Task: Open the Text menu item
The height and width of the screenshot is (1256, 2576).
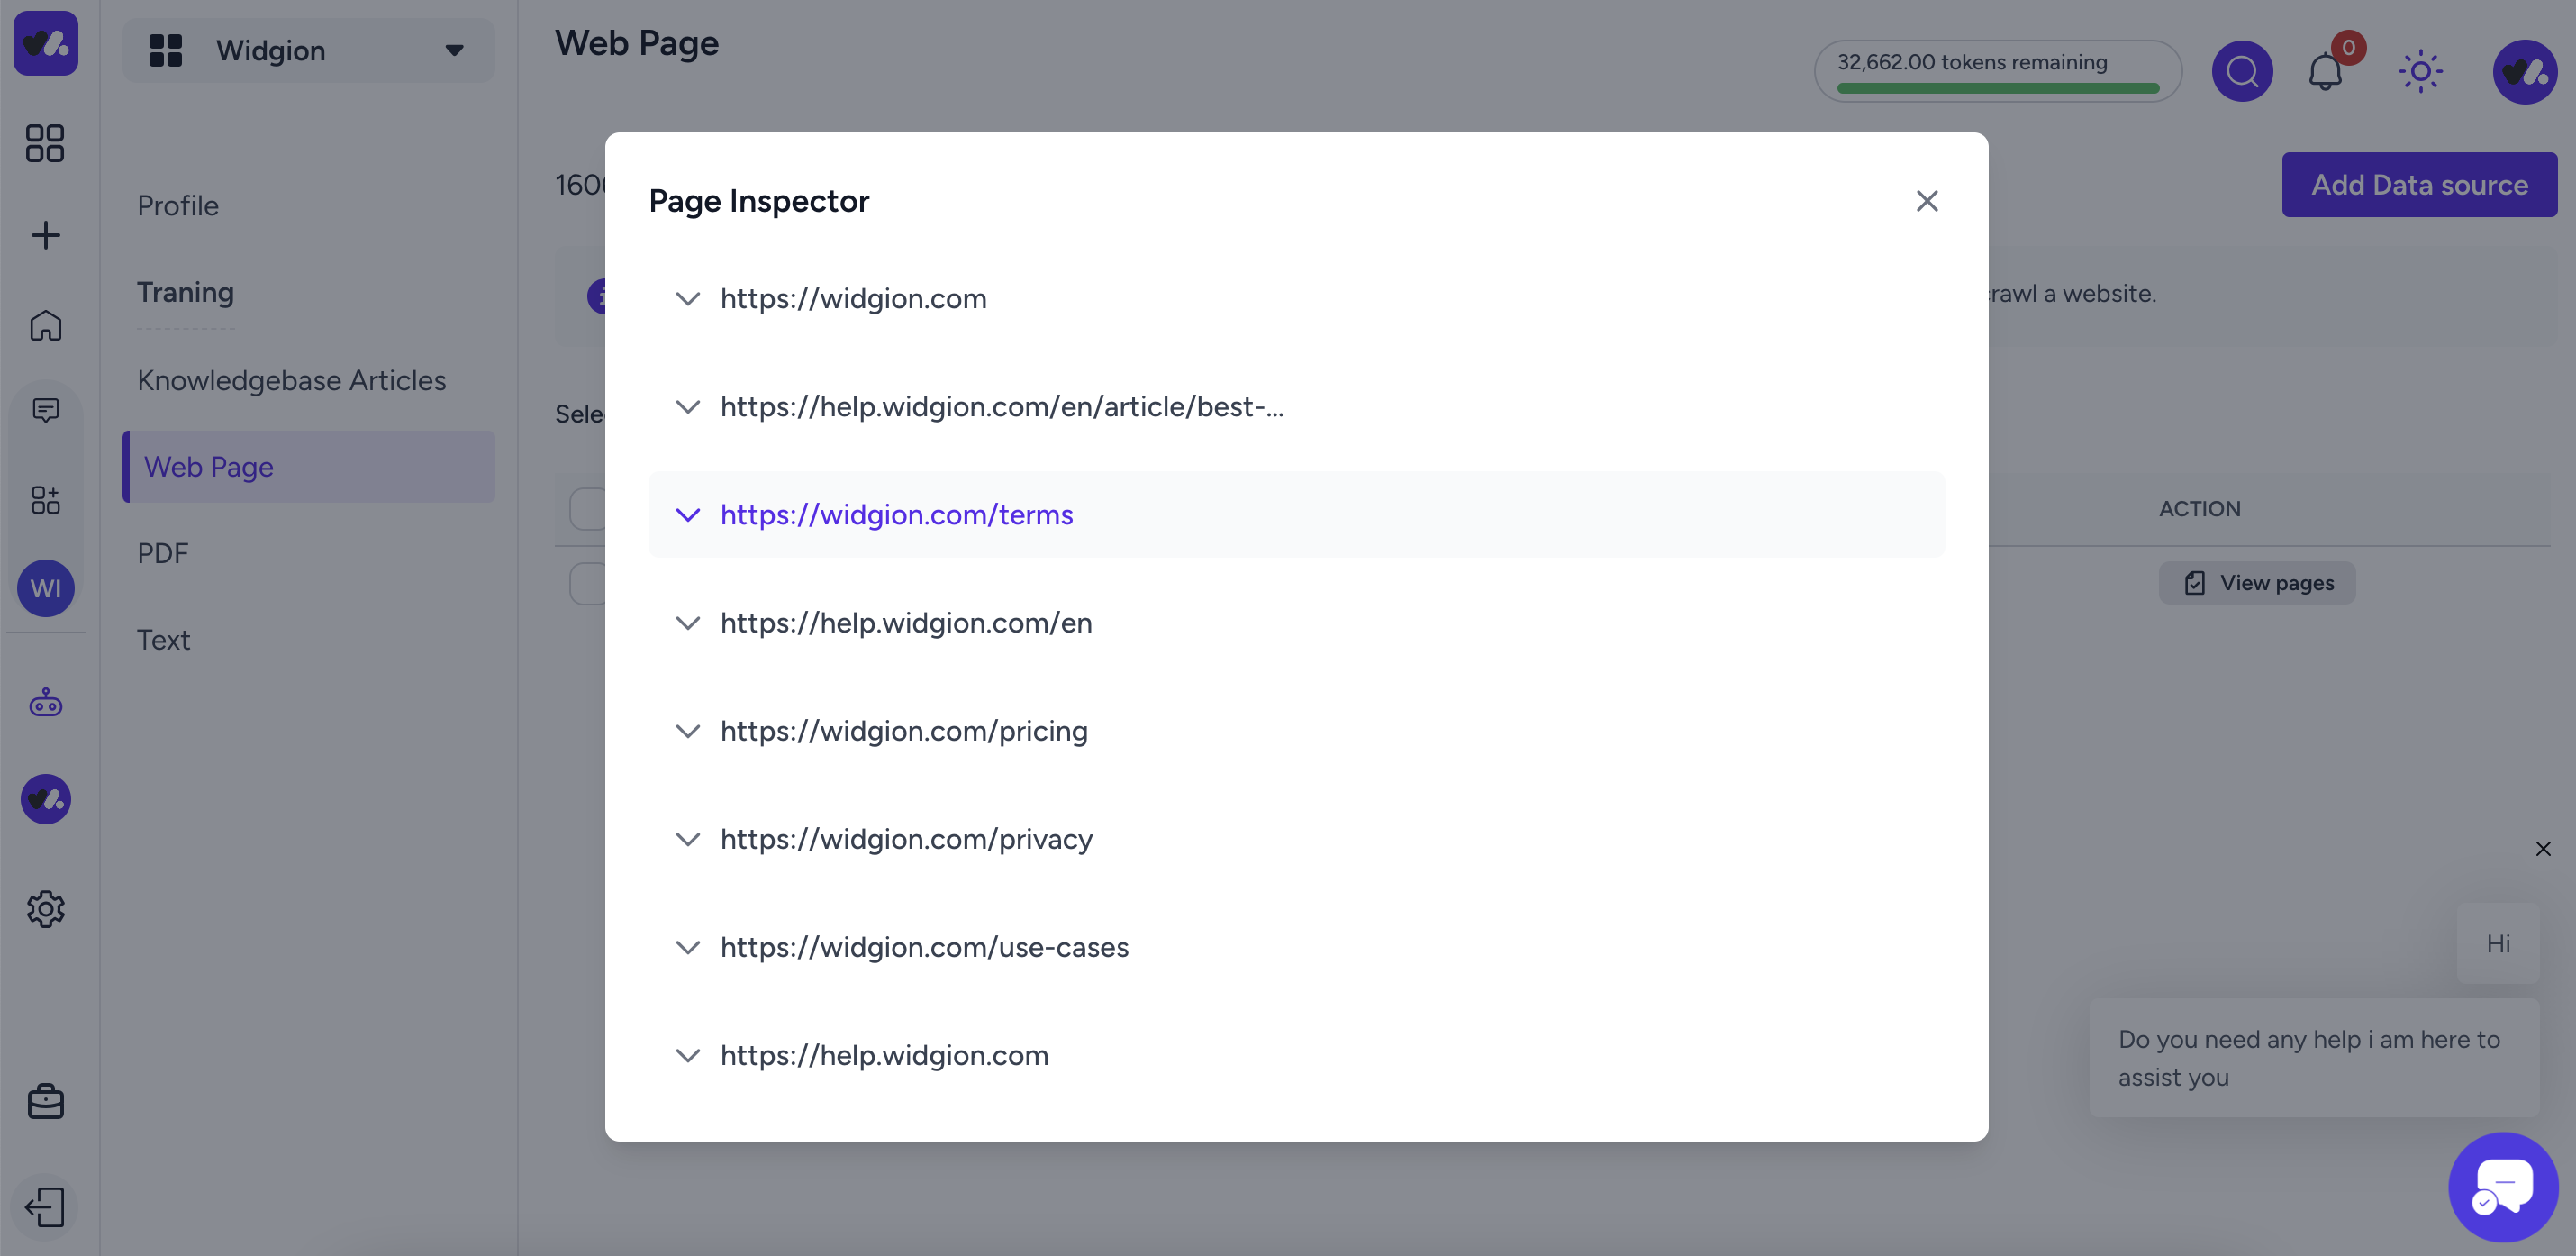Action: [164, 640]
